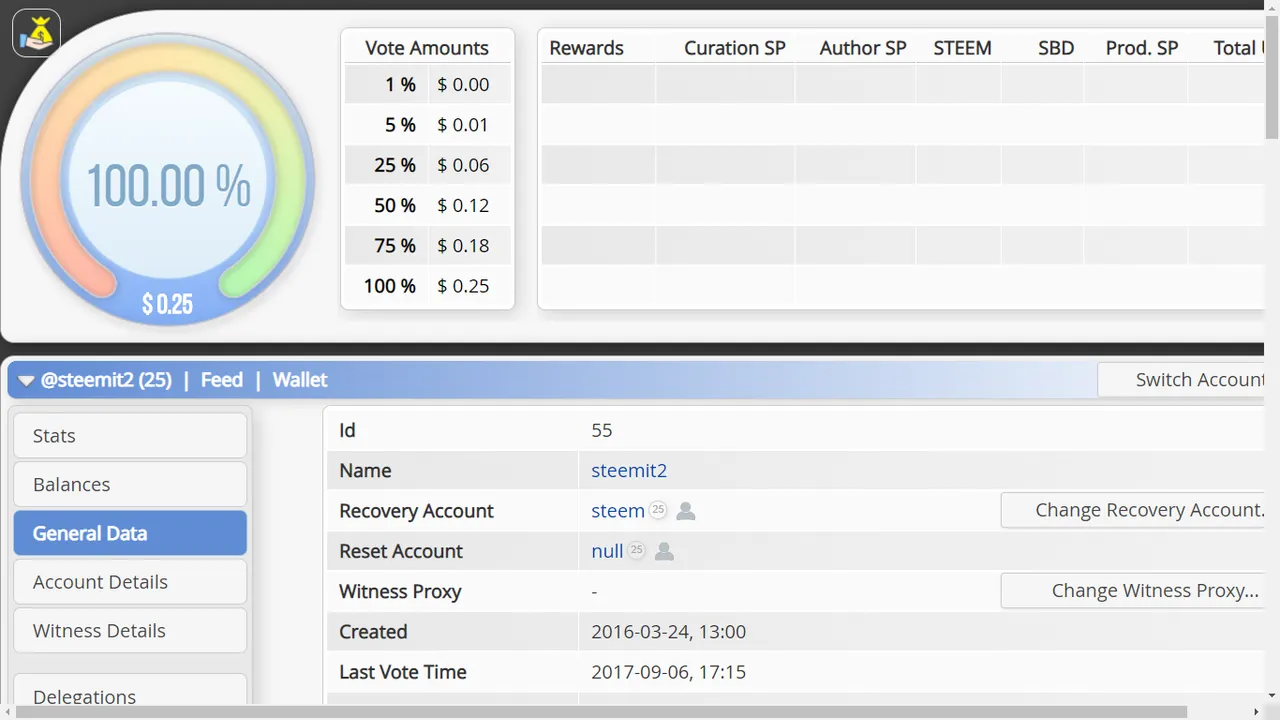
Task: Click Change Recovery Account button
Action: point(1133,510)
